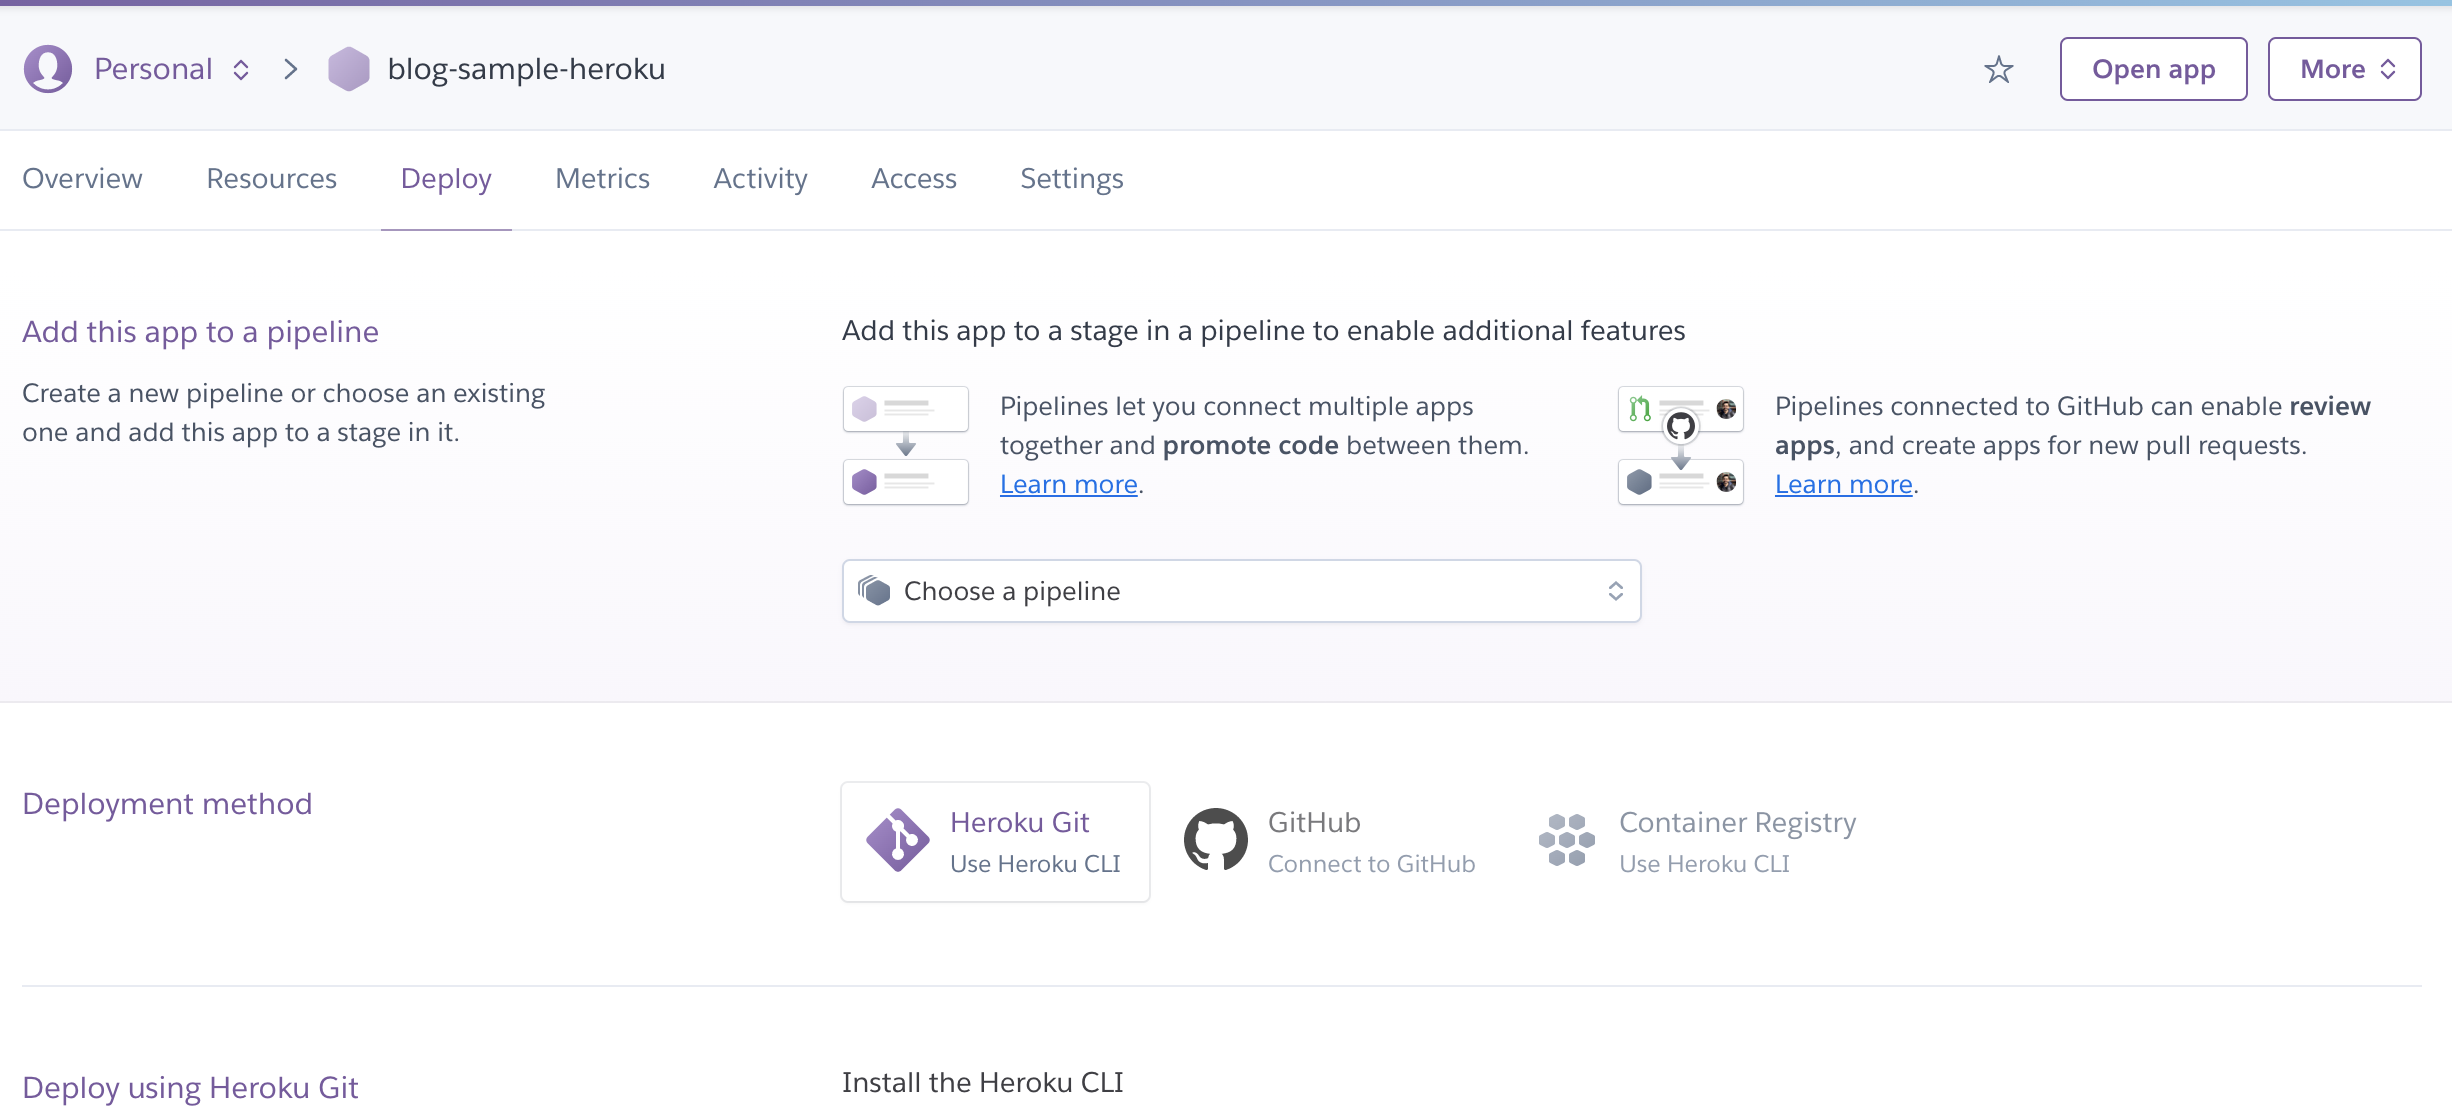The width and height of the screenshot is (2452, 1118).
Task: Click the Heroku Git diamond icon
Action: coord(897,840)
